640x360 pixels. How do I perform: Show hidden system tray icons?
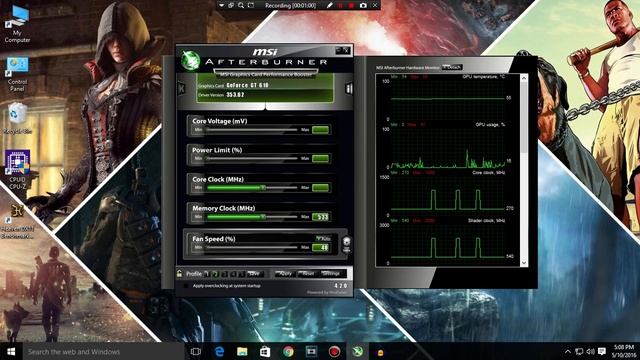point(568,351)
